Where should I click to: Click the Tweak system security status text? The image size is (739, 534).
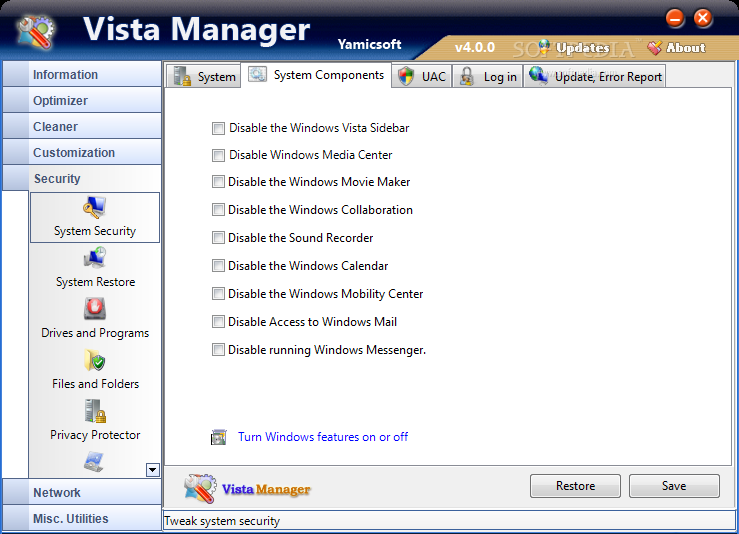coord(222,521)
